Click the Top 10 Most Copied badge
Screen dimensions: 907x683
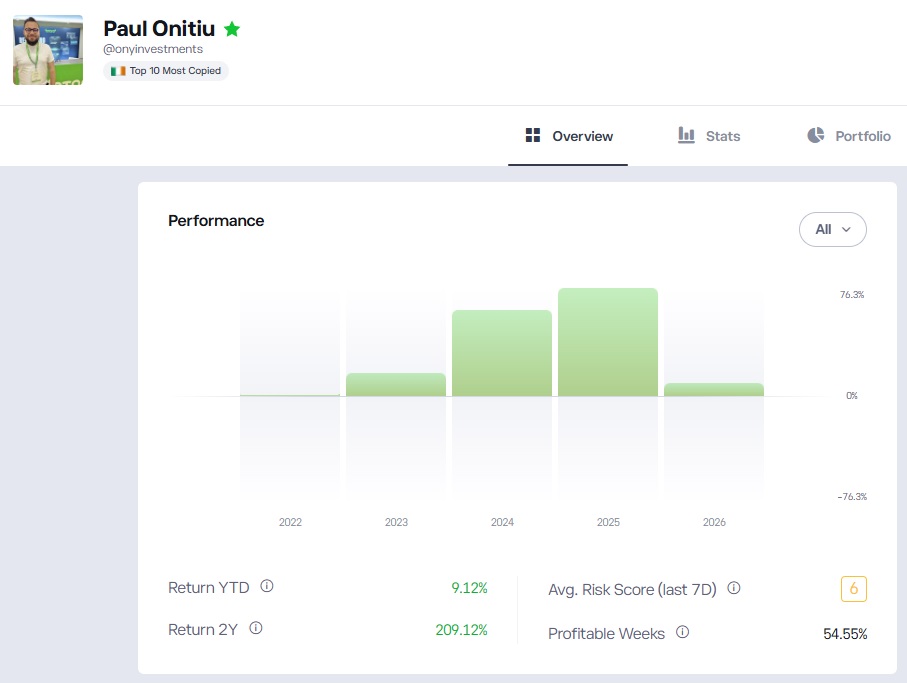coord(165,70)
